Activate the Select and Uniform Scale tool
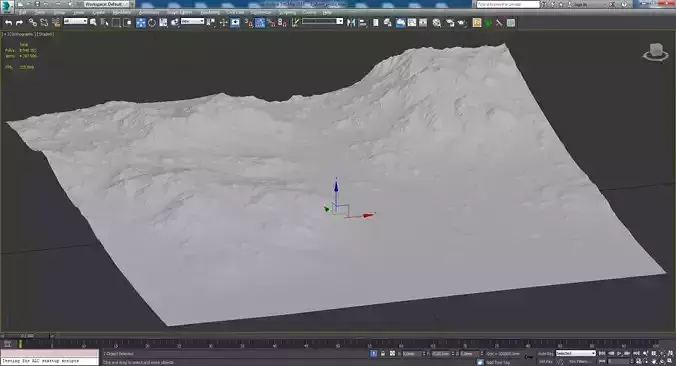This screenshot has width=676, height=366. [x=163, y=22]
